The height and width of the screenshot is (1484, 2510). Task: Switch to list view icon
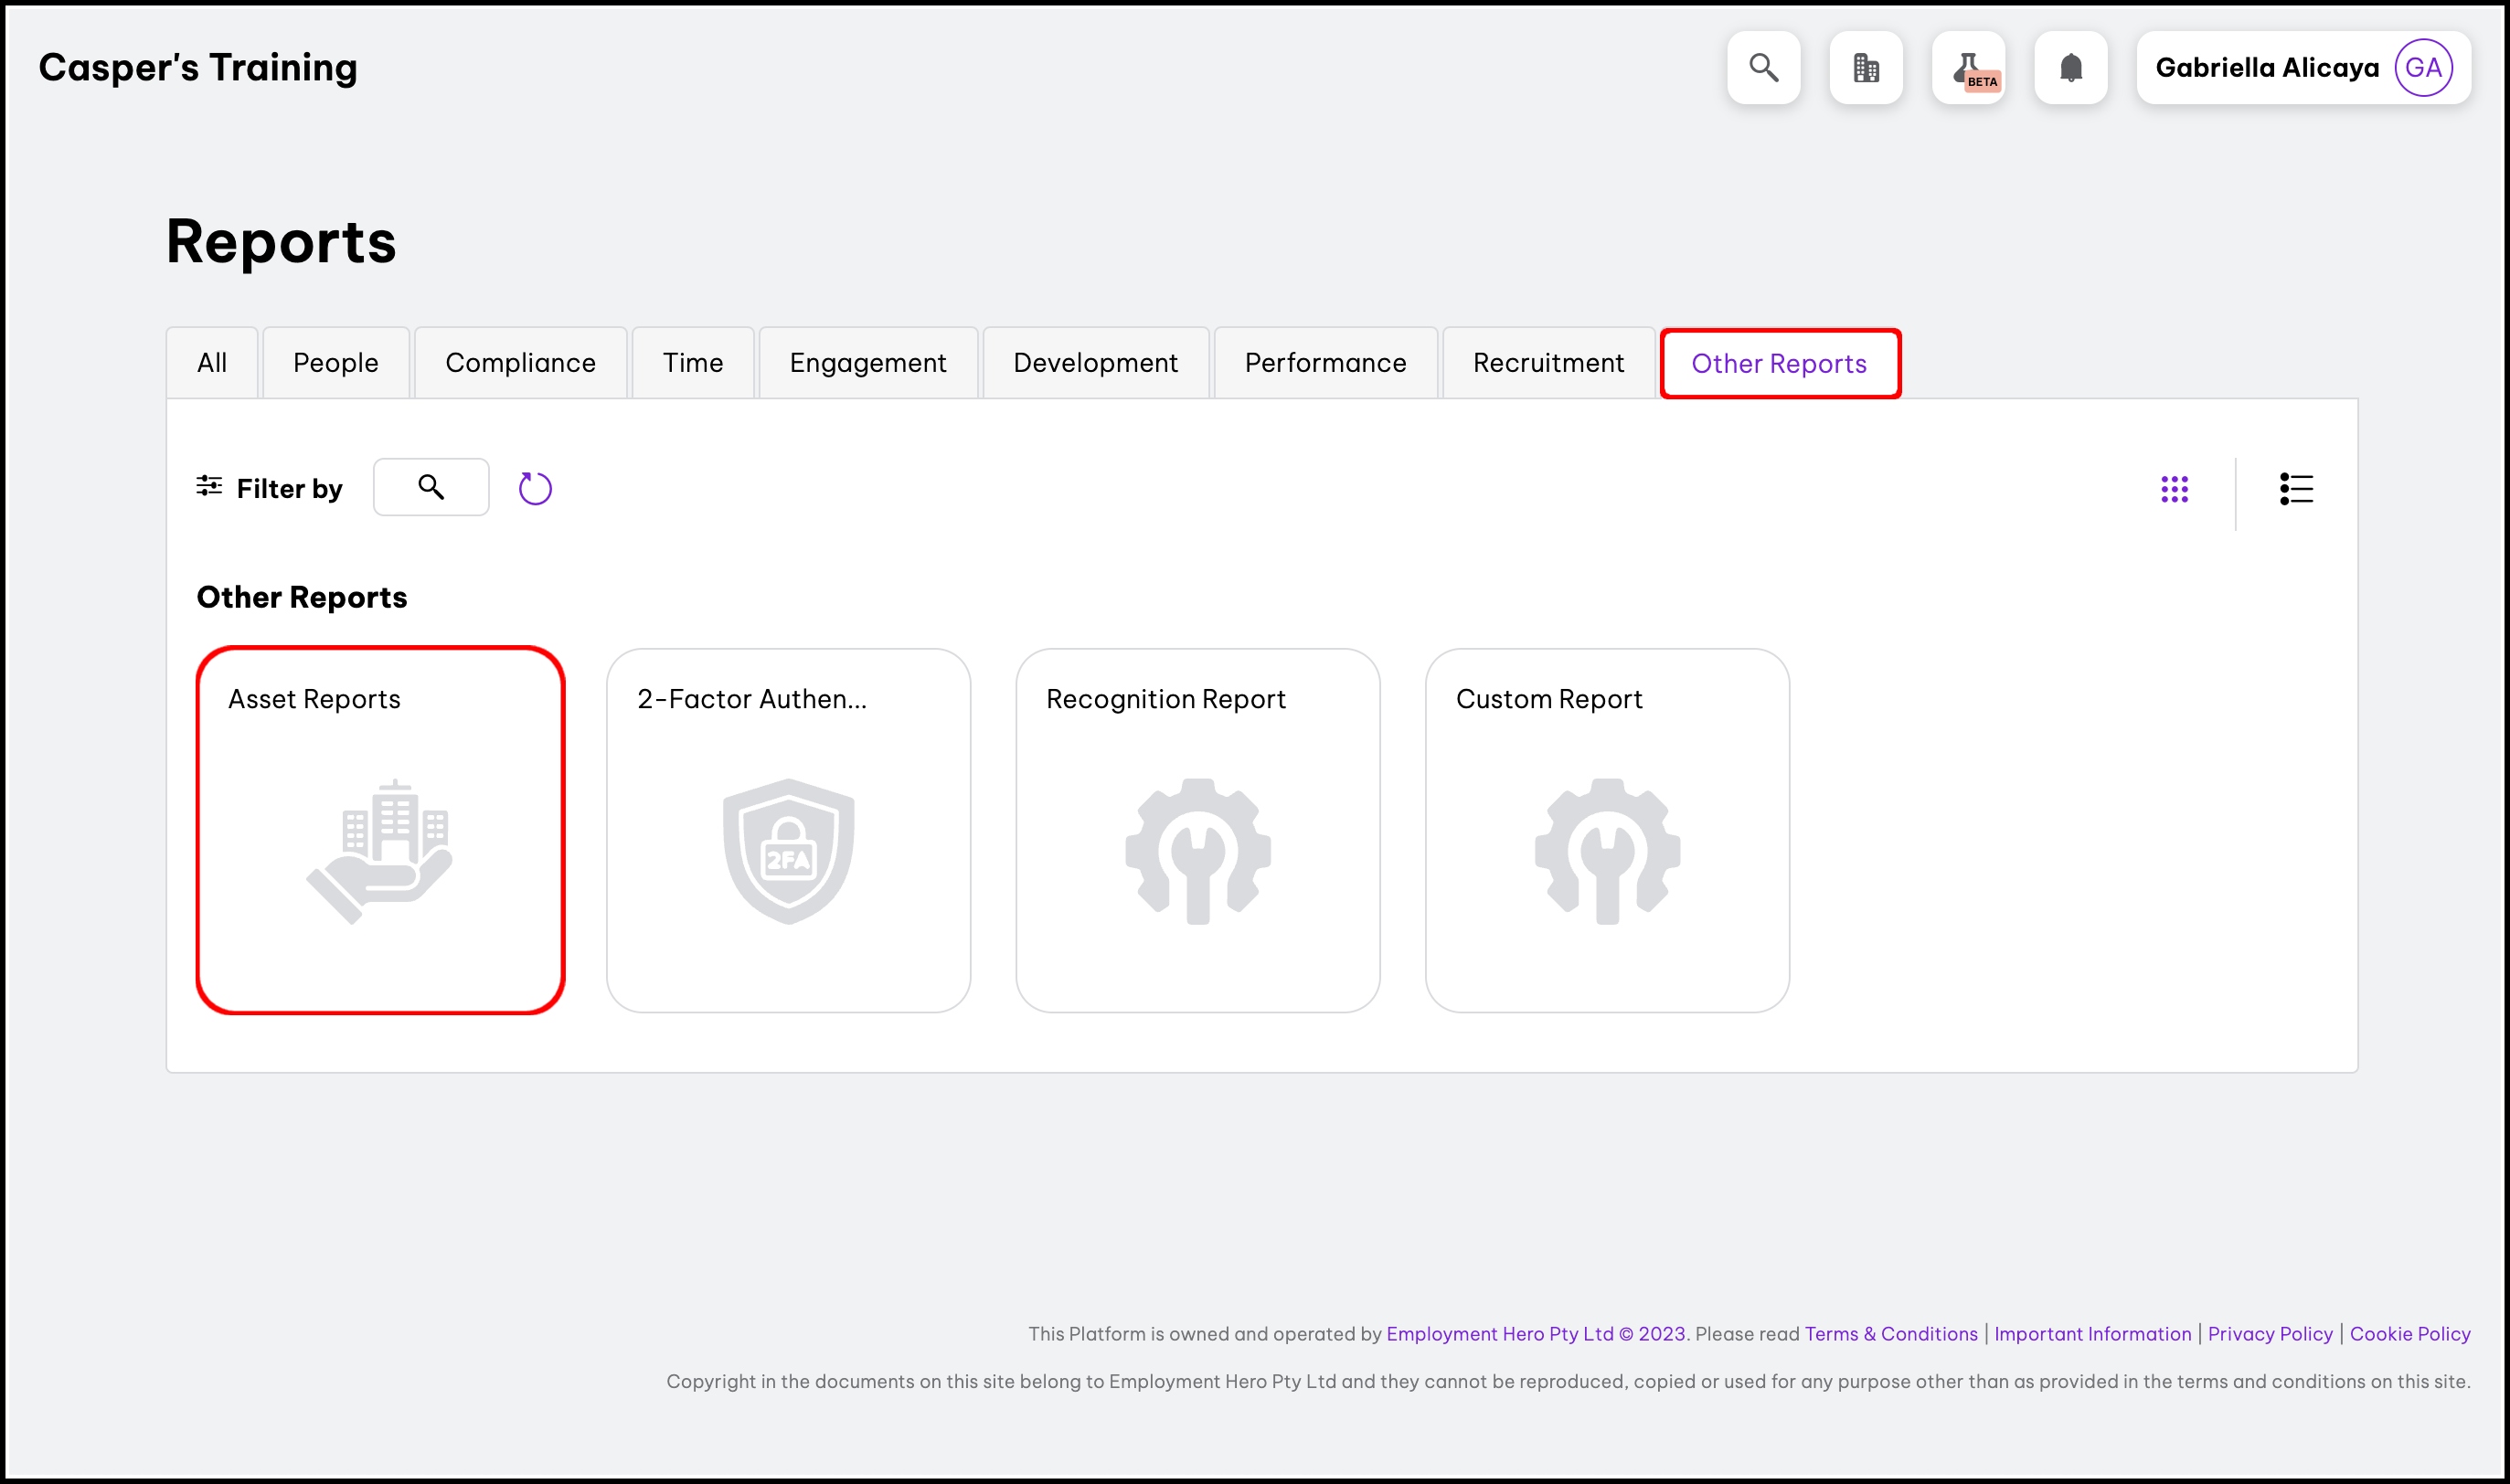(x=2296, y=489)
